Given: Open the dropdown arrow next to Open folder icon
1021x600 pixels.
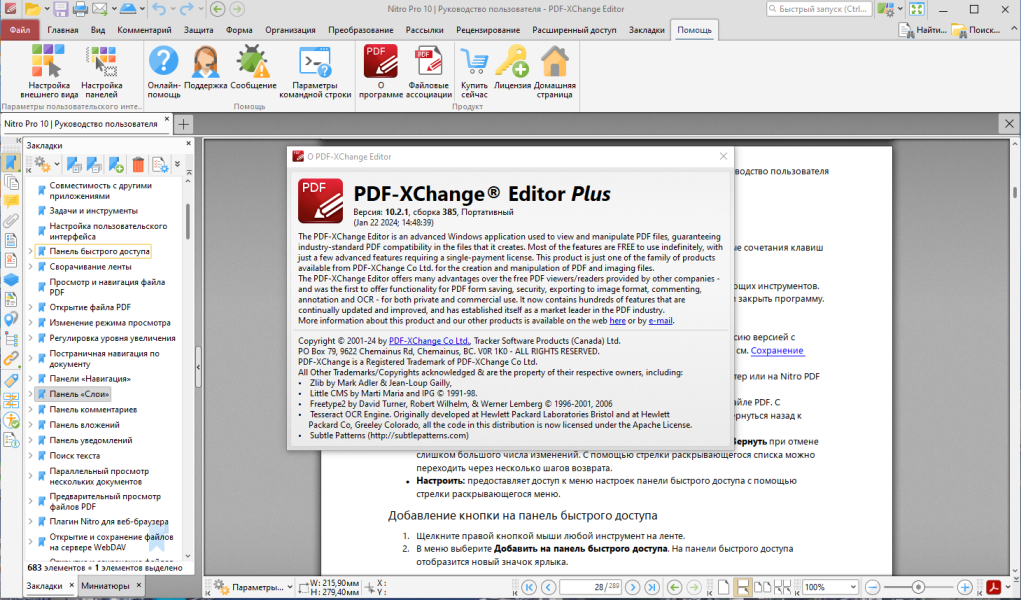Looking at the screenshot, I should (x=47, y=9).
